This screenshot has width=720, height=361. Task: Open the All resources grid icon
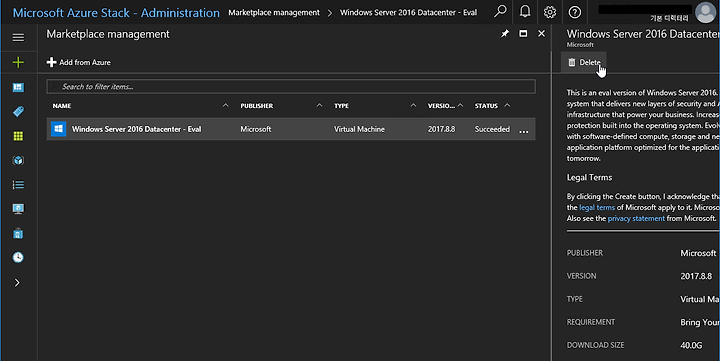pos(18,136)
